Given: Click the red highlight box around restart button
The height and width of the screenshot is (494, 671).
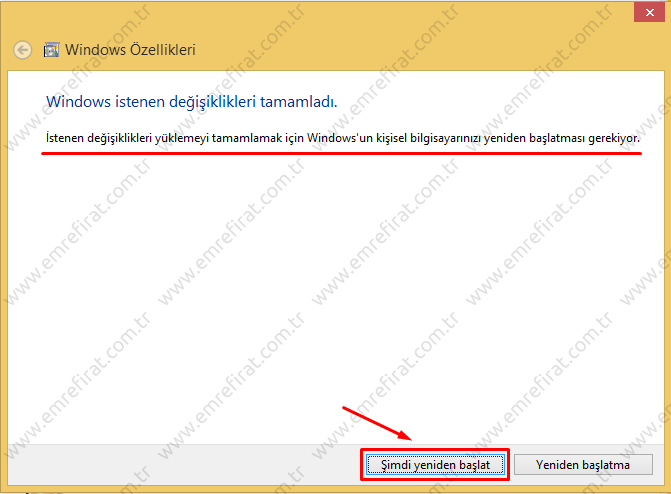Looking at the screenshot, I should (x=436, y=449).
